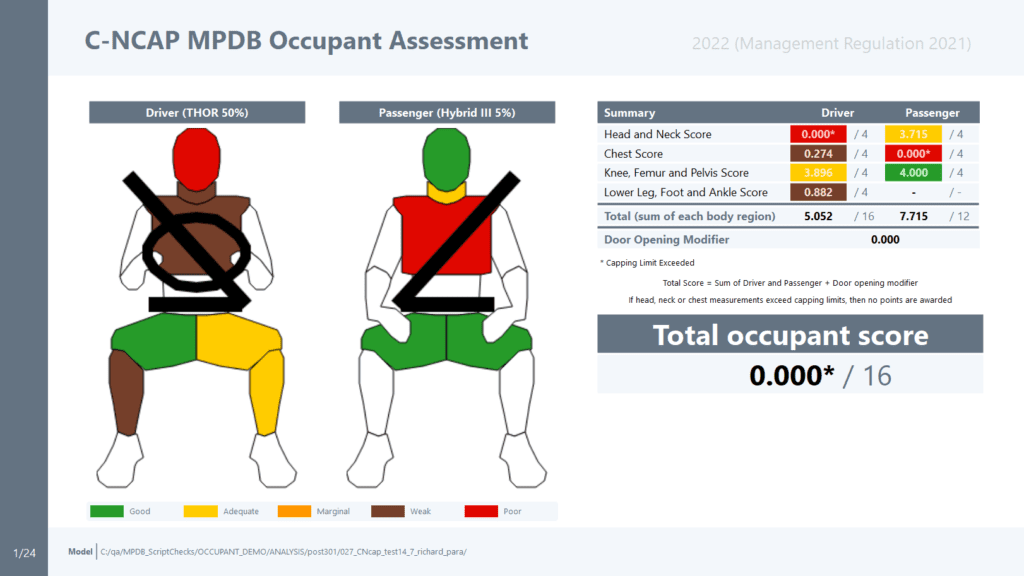Click the "Total occupant score" banner

pos(790,334)
